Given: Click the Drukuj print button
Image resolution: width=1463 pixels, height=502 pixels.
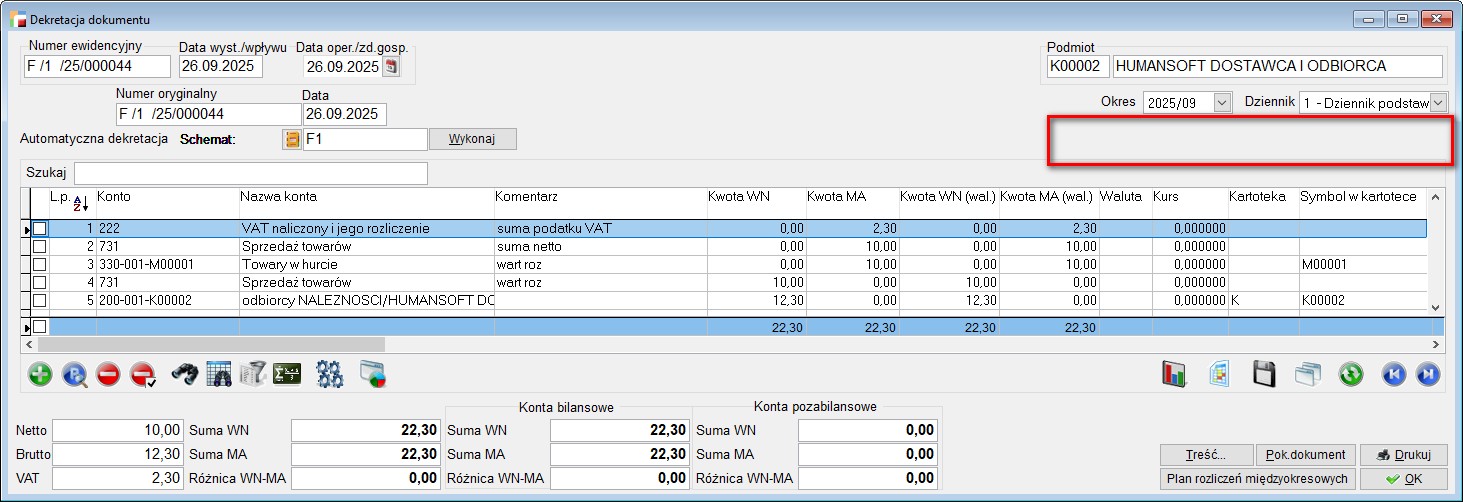Looking at the screenshot, I should 1403,454.
